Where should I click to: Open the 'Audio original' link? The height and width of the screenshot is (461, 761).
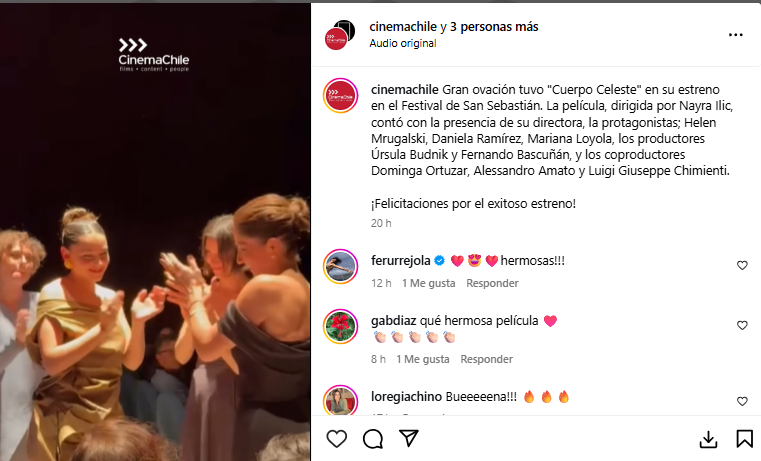403,43
